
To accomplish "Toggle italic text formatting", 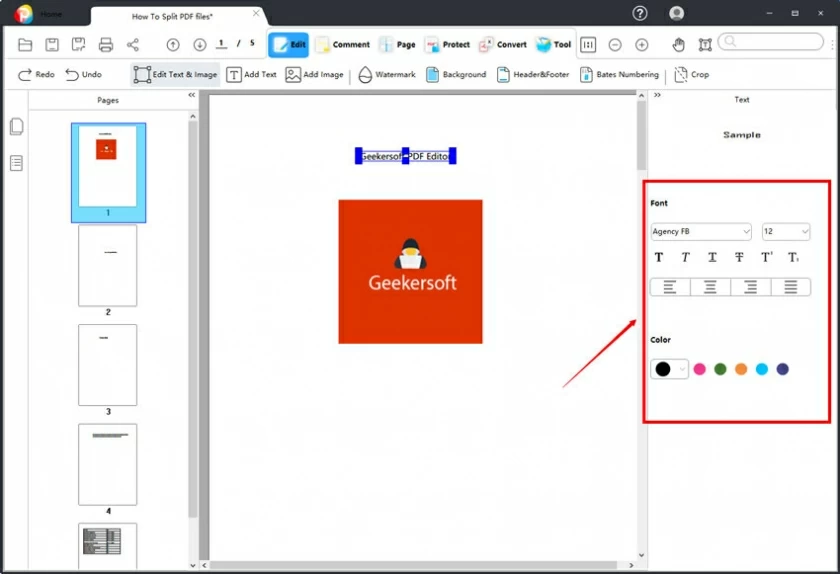I will tap(686, 257).
